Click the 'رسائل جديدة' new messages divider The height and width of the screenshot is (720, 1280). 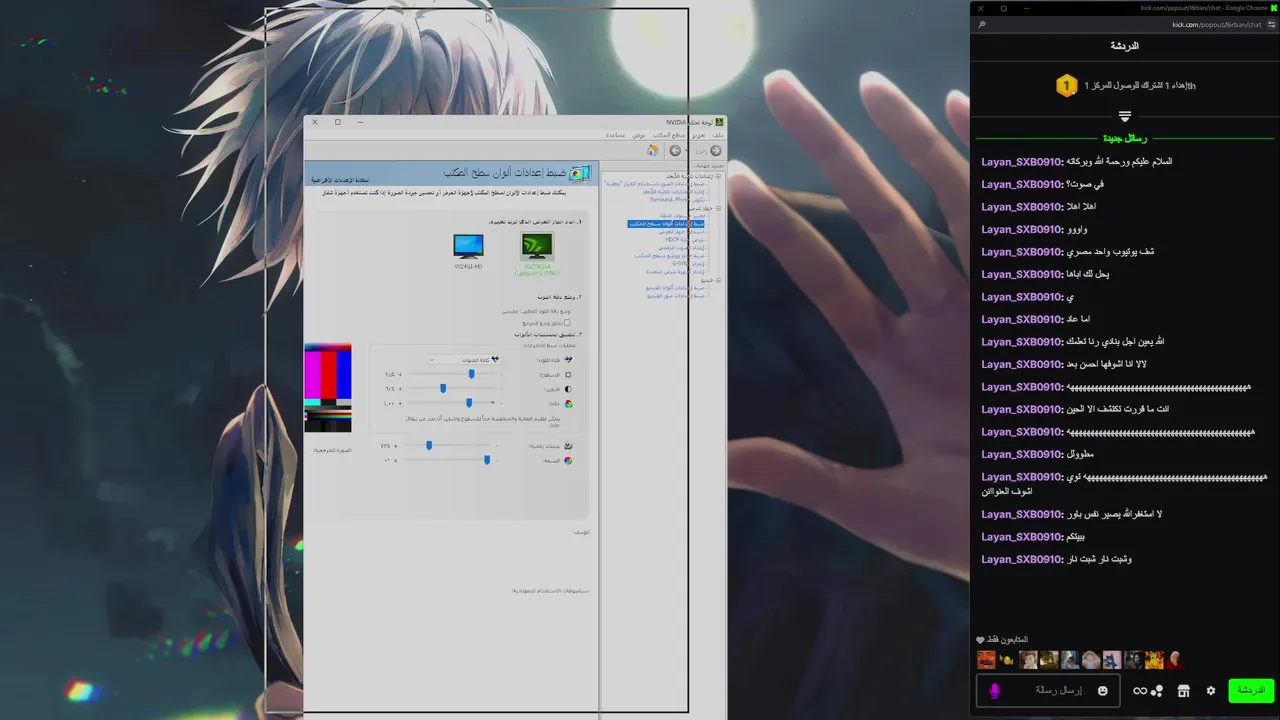click(1125, 139)
